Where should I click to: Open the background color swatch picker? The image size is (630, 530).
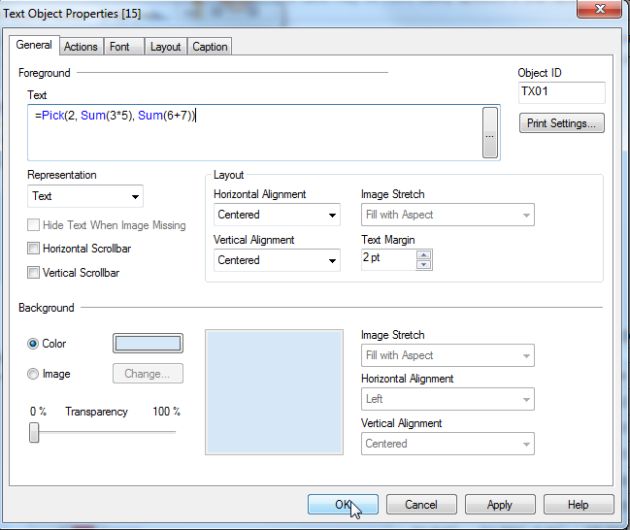tap(148, 344)
